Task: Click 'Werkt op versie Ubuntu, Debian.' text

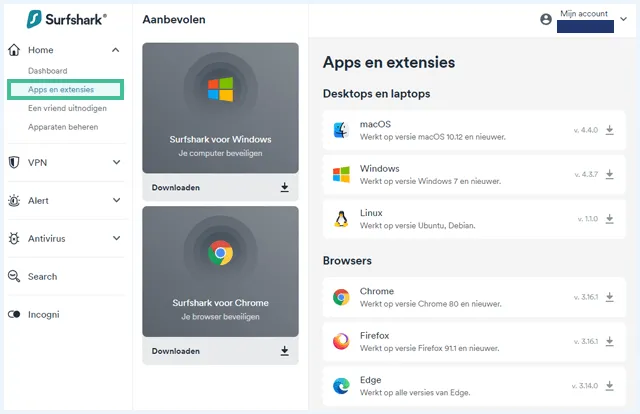Action: point(418,225)
